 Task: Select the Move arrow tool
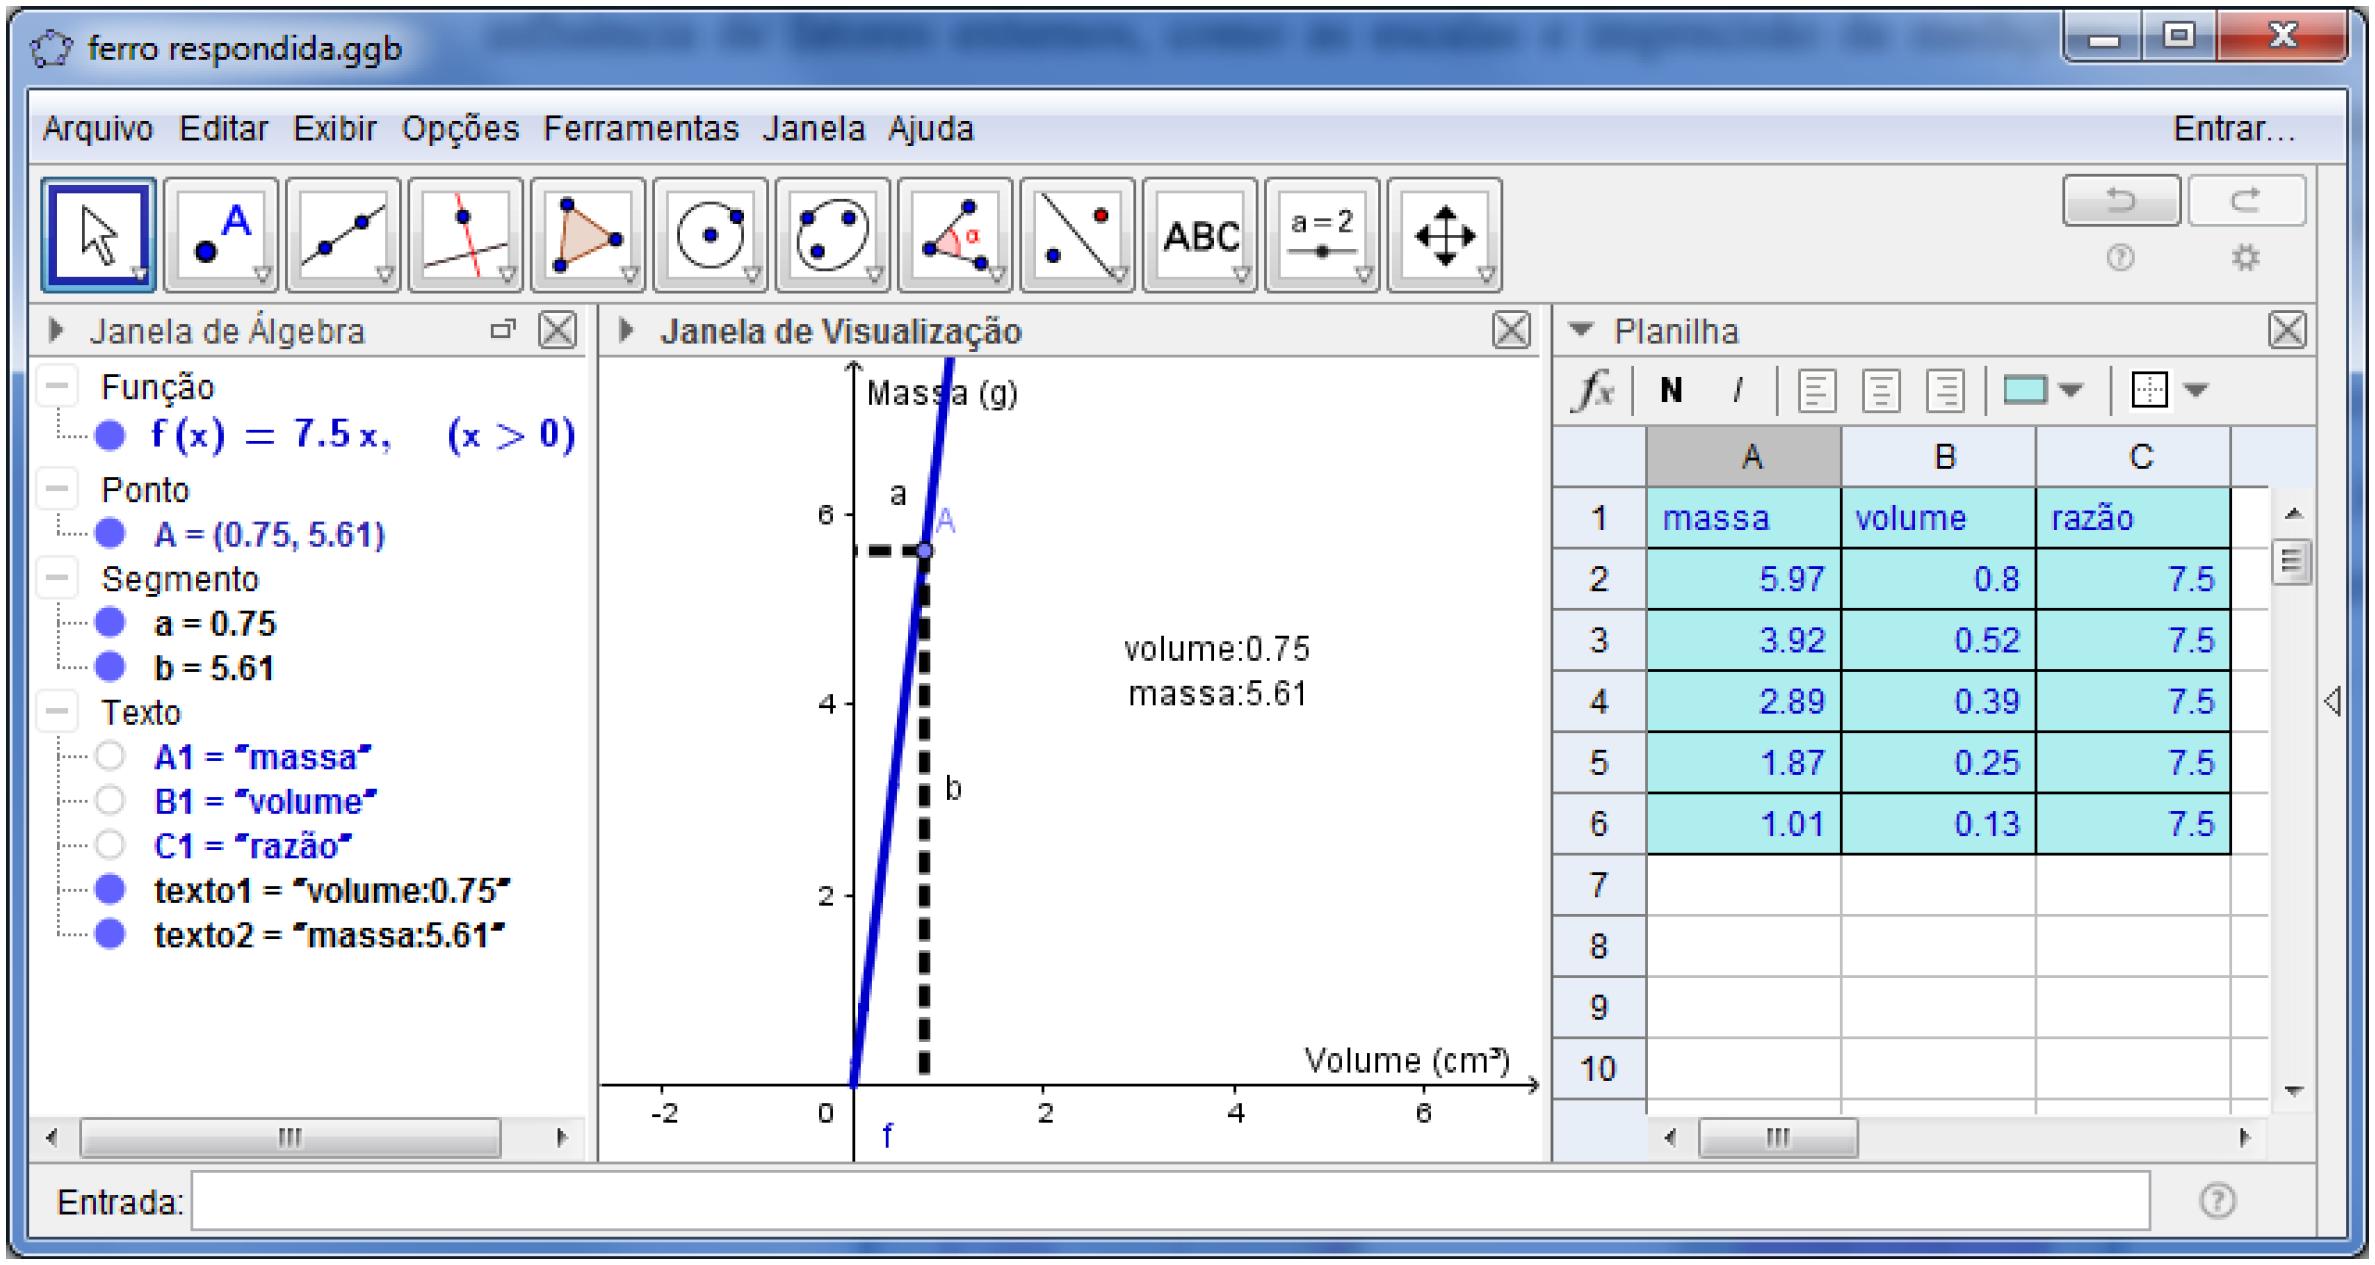pos(97,235)
